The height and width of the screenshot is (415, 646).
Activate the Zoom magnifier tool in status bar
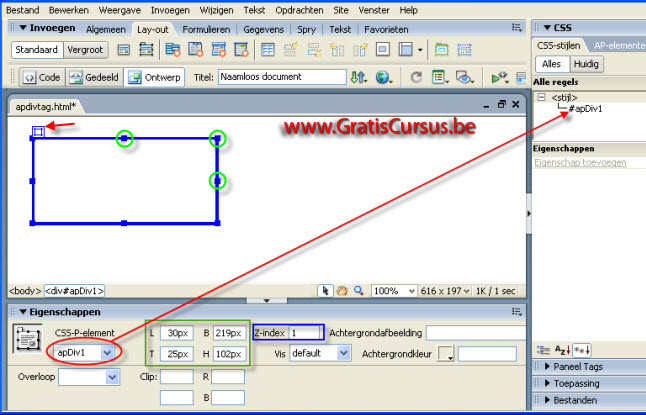[x=359, y=291]
